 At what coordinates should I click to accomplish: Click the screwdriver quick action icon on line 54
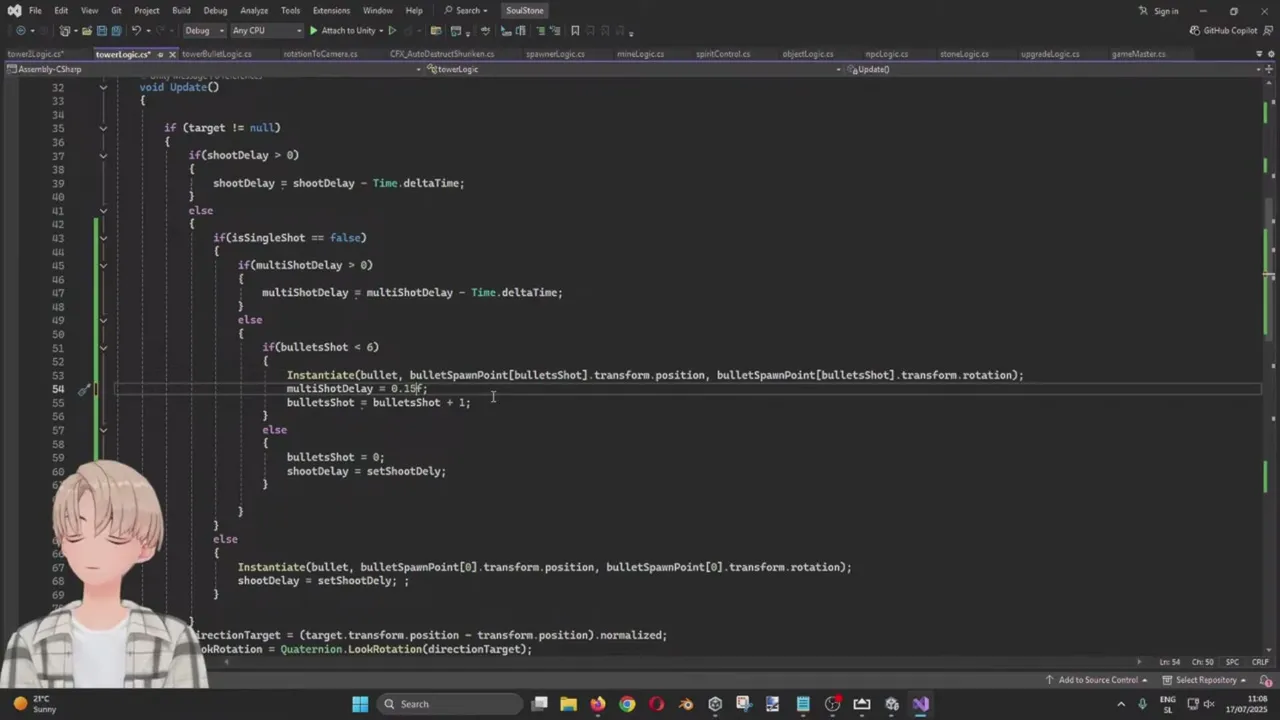[84, 389]
